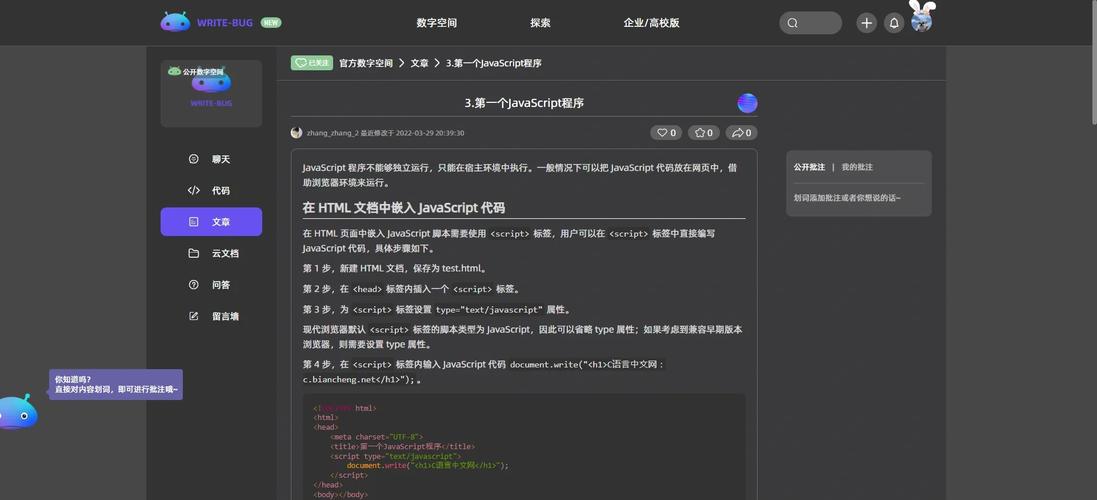Click the chat bubble icon beside 聊天
The height and width of the screenshot is (500, 1097).
coord(194,159)
